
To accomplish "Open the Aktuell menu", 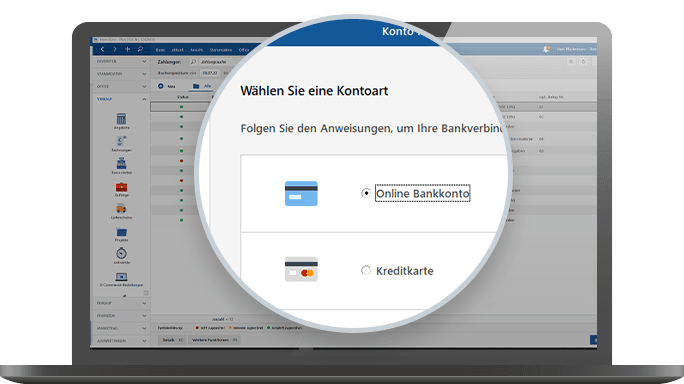I will tap(177, 50).
